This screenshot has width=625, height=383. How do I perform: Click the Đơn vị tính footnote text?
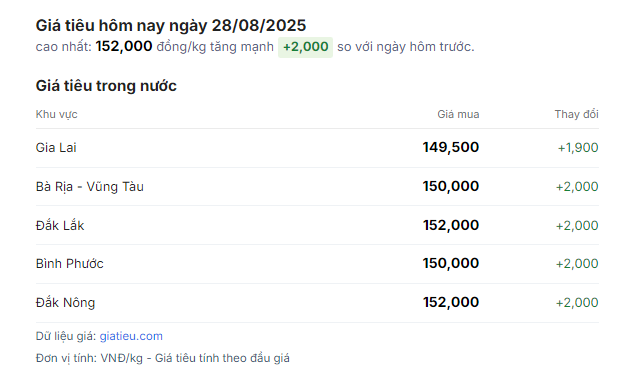coord(163,358)
